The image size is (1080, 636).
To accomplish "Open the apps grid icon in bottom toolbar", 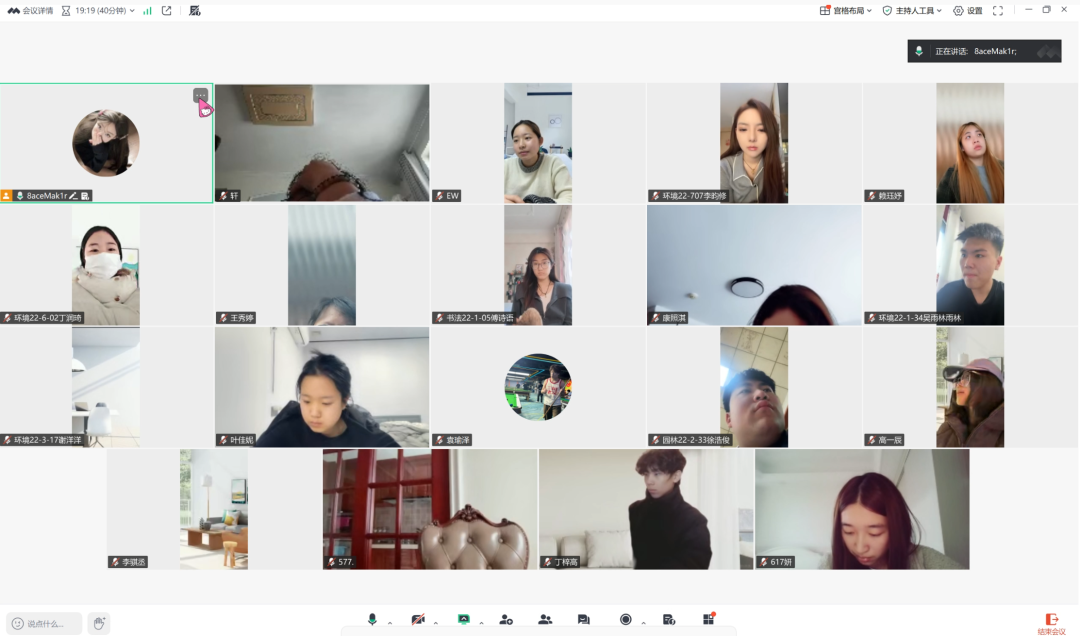I will [x=708, y=620].
